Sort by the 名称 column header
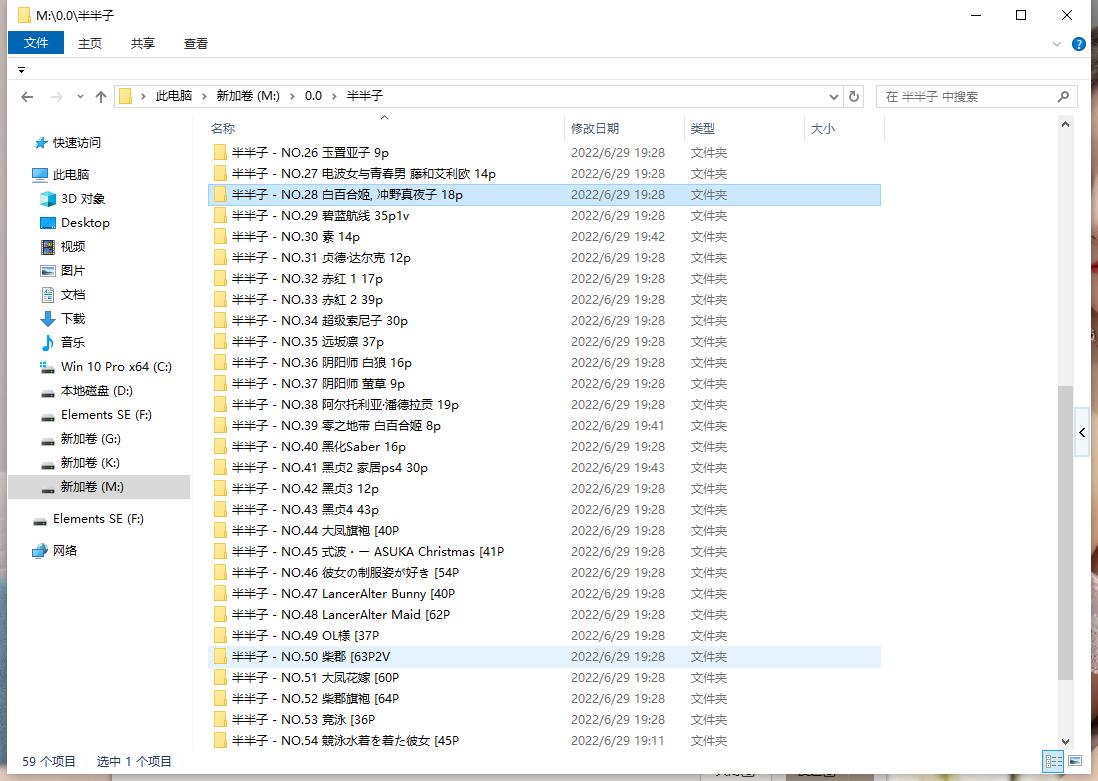Viewport: 1098px width, 781px height. tap(385, 128)
